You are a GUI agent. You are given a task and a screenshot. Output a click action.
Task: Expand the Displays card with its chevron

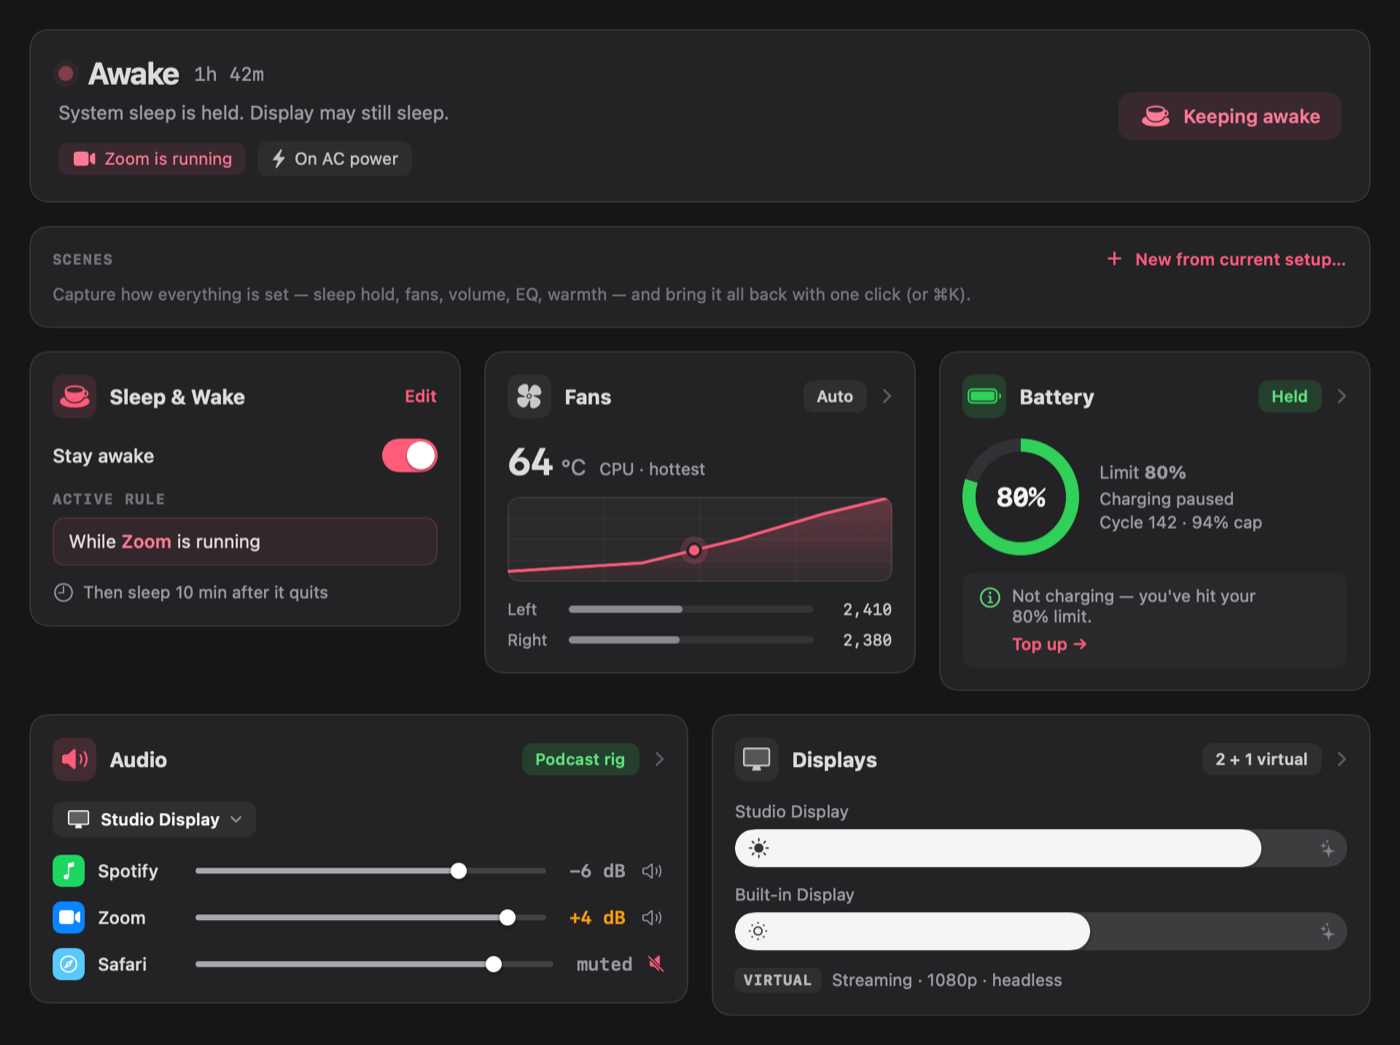1342,759
